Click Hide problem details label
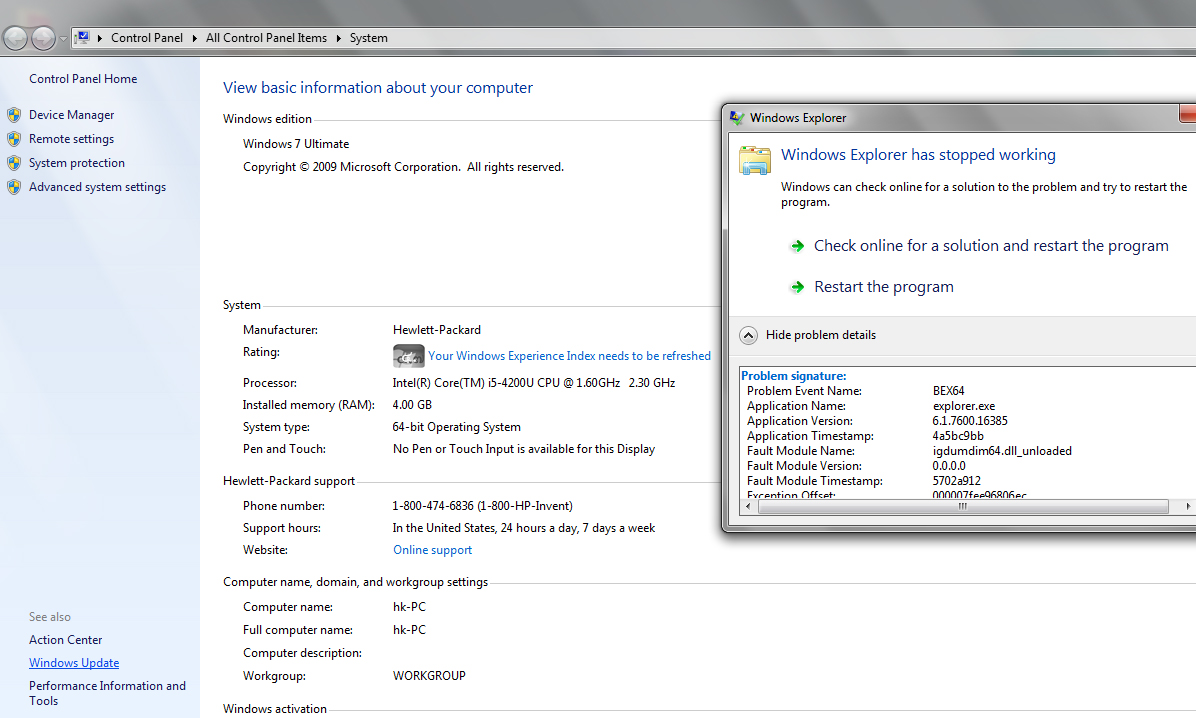 tap(821, 335)
